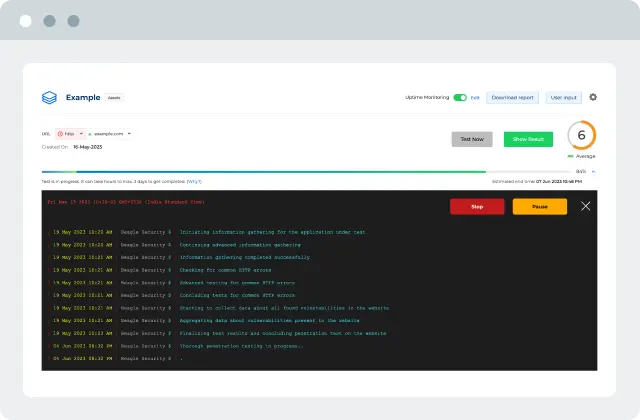Click the green Show Result button
Screen dimensions: 640x420
(x=528, y=139)
